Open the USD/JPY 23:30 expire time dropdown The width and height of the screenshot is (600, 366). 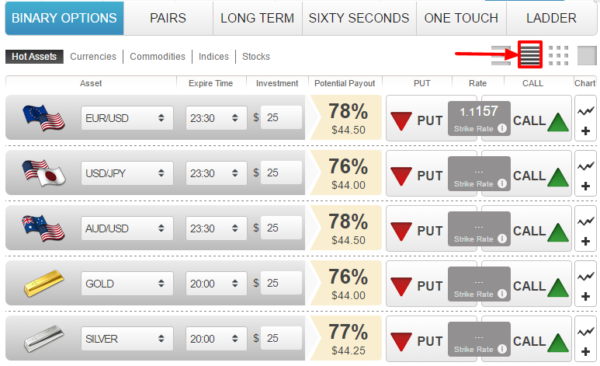pos(216,173)
